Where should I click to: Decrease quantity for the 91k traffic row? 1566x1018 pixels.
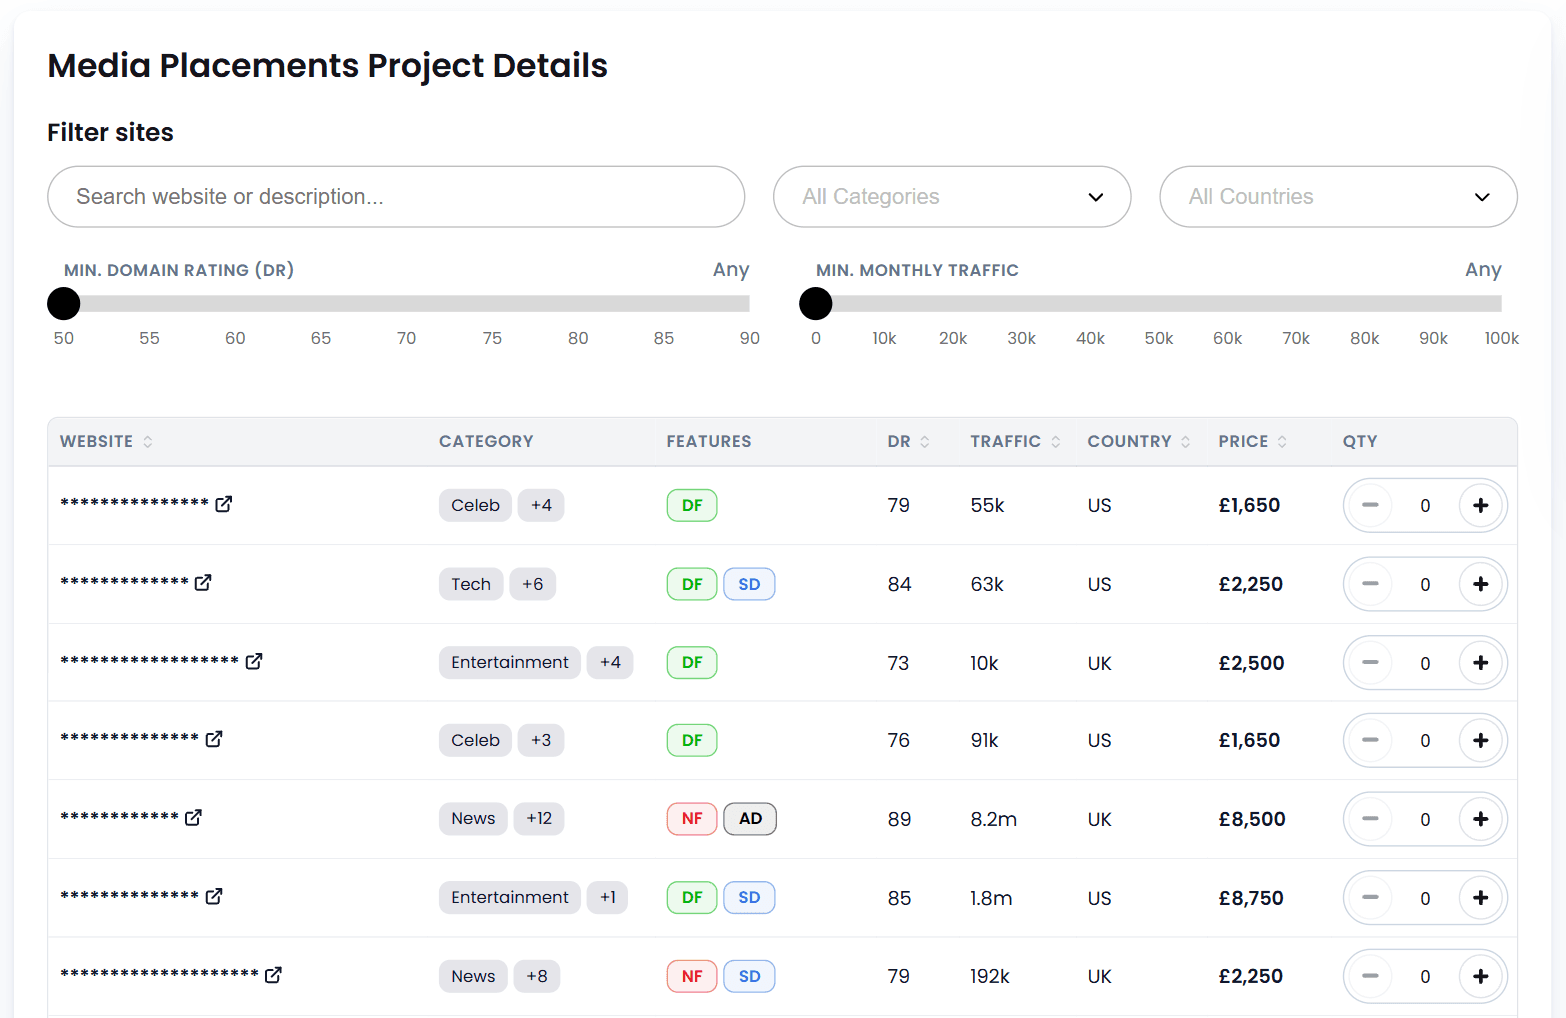click(1370, 740)
